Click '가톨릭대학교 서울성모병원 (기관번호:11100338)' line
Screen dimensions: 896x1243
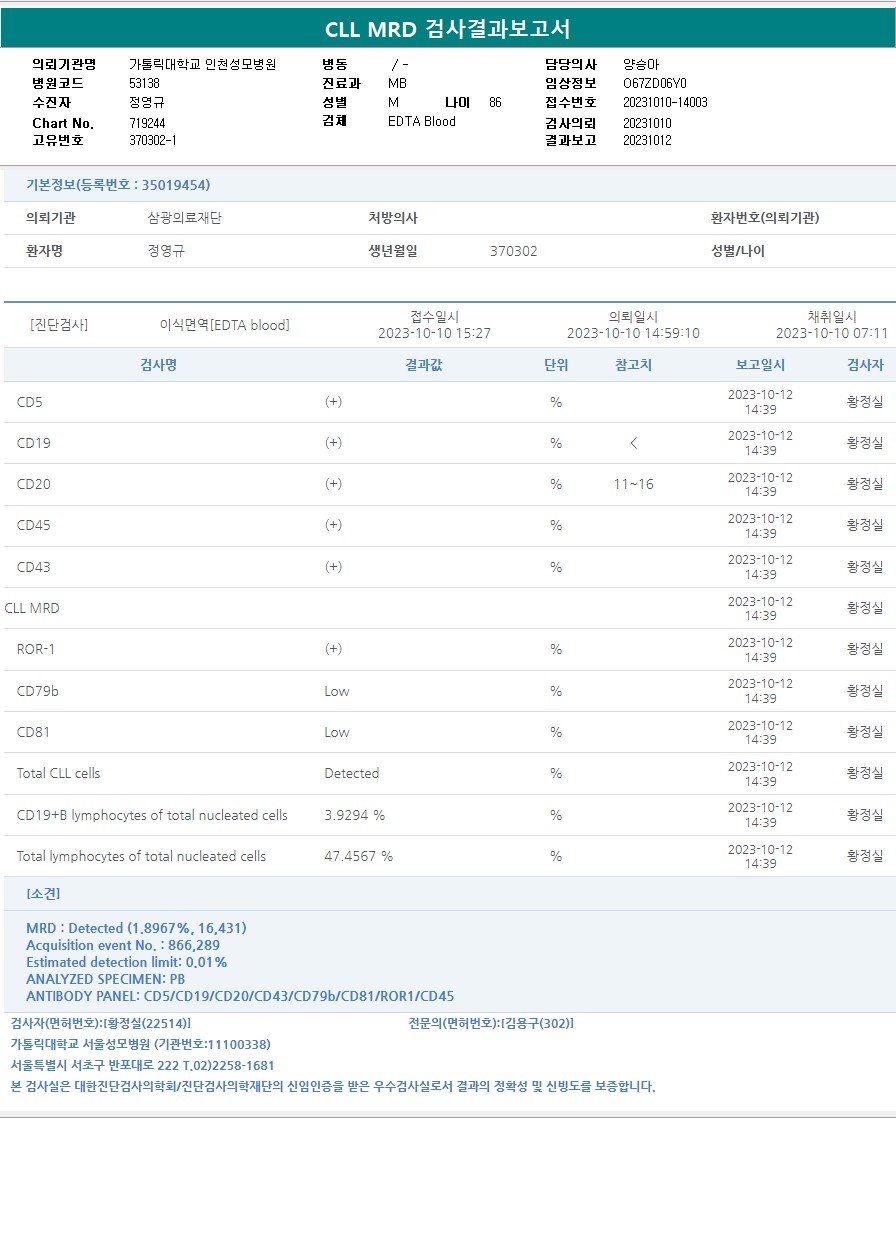[140, 1044]
